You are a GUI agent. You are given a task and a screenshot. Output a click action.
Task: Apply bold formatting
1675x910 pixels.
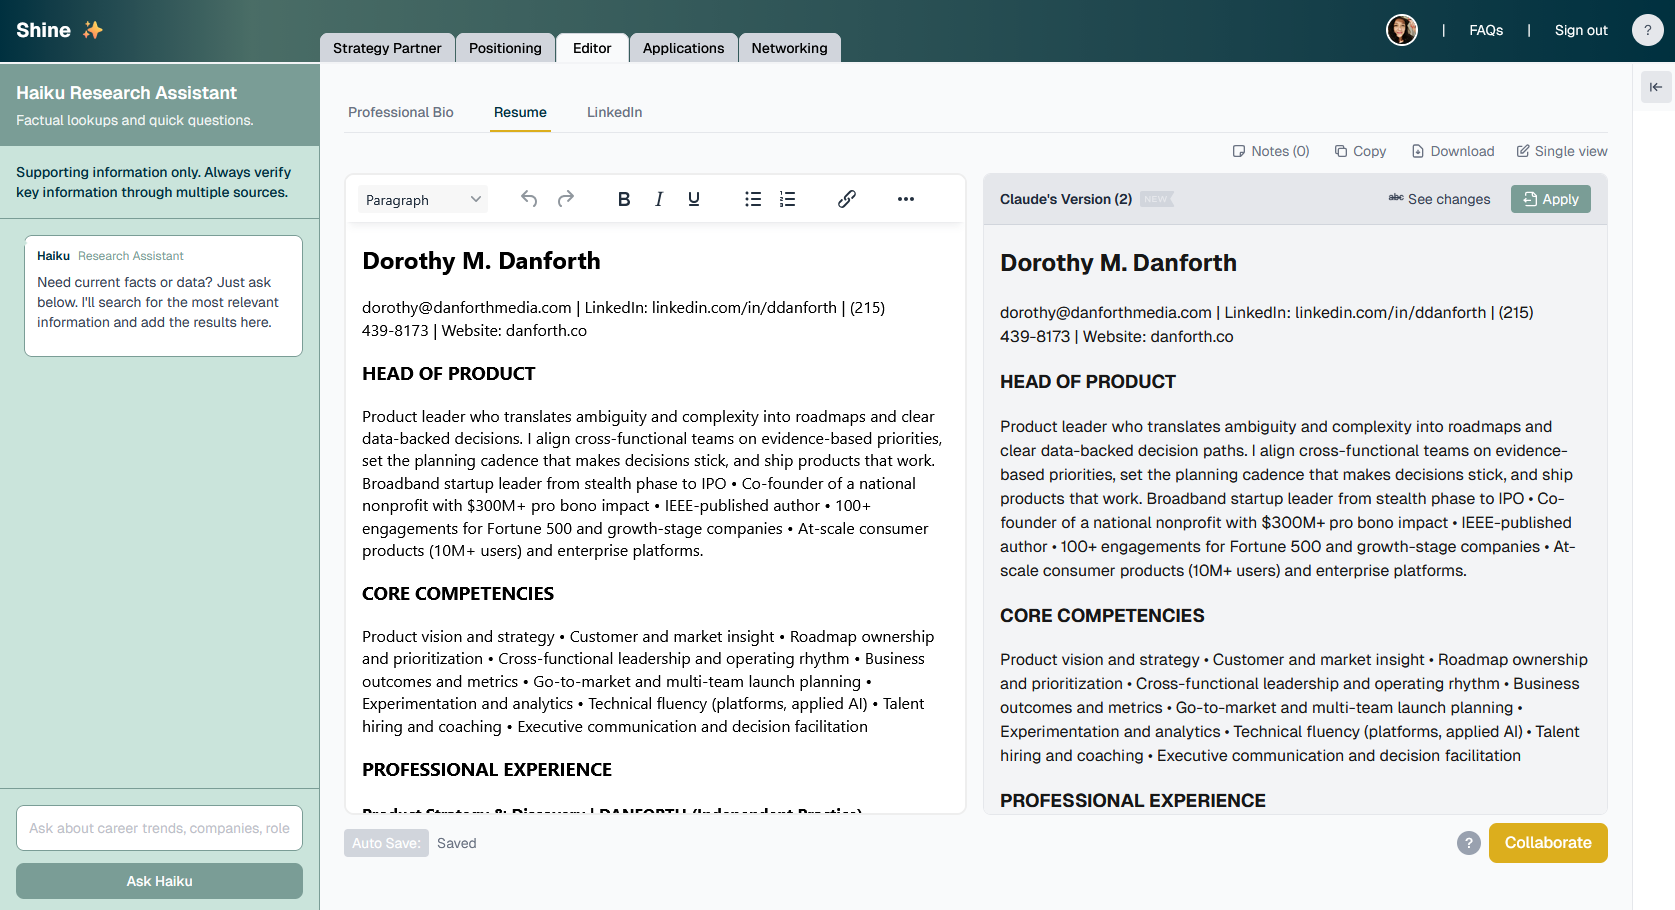click(x=624, y=198)
